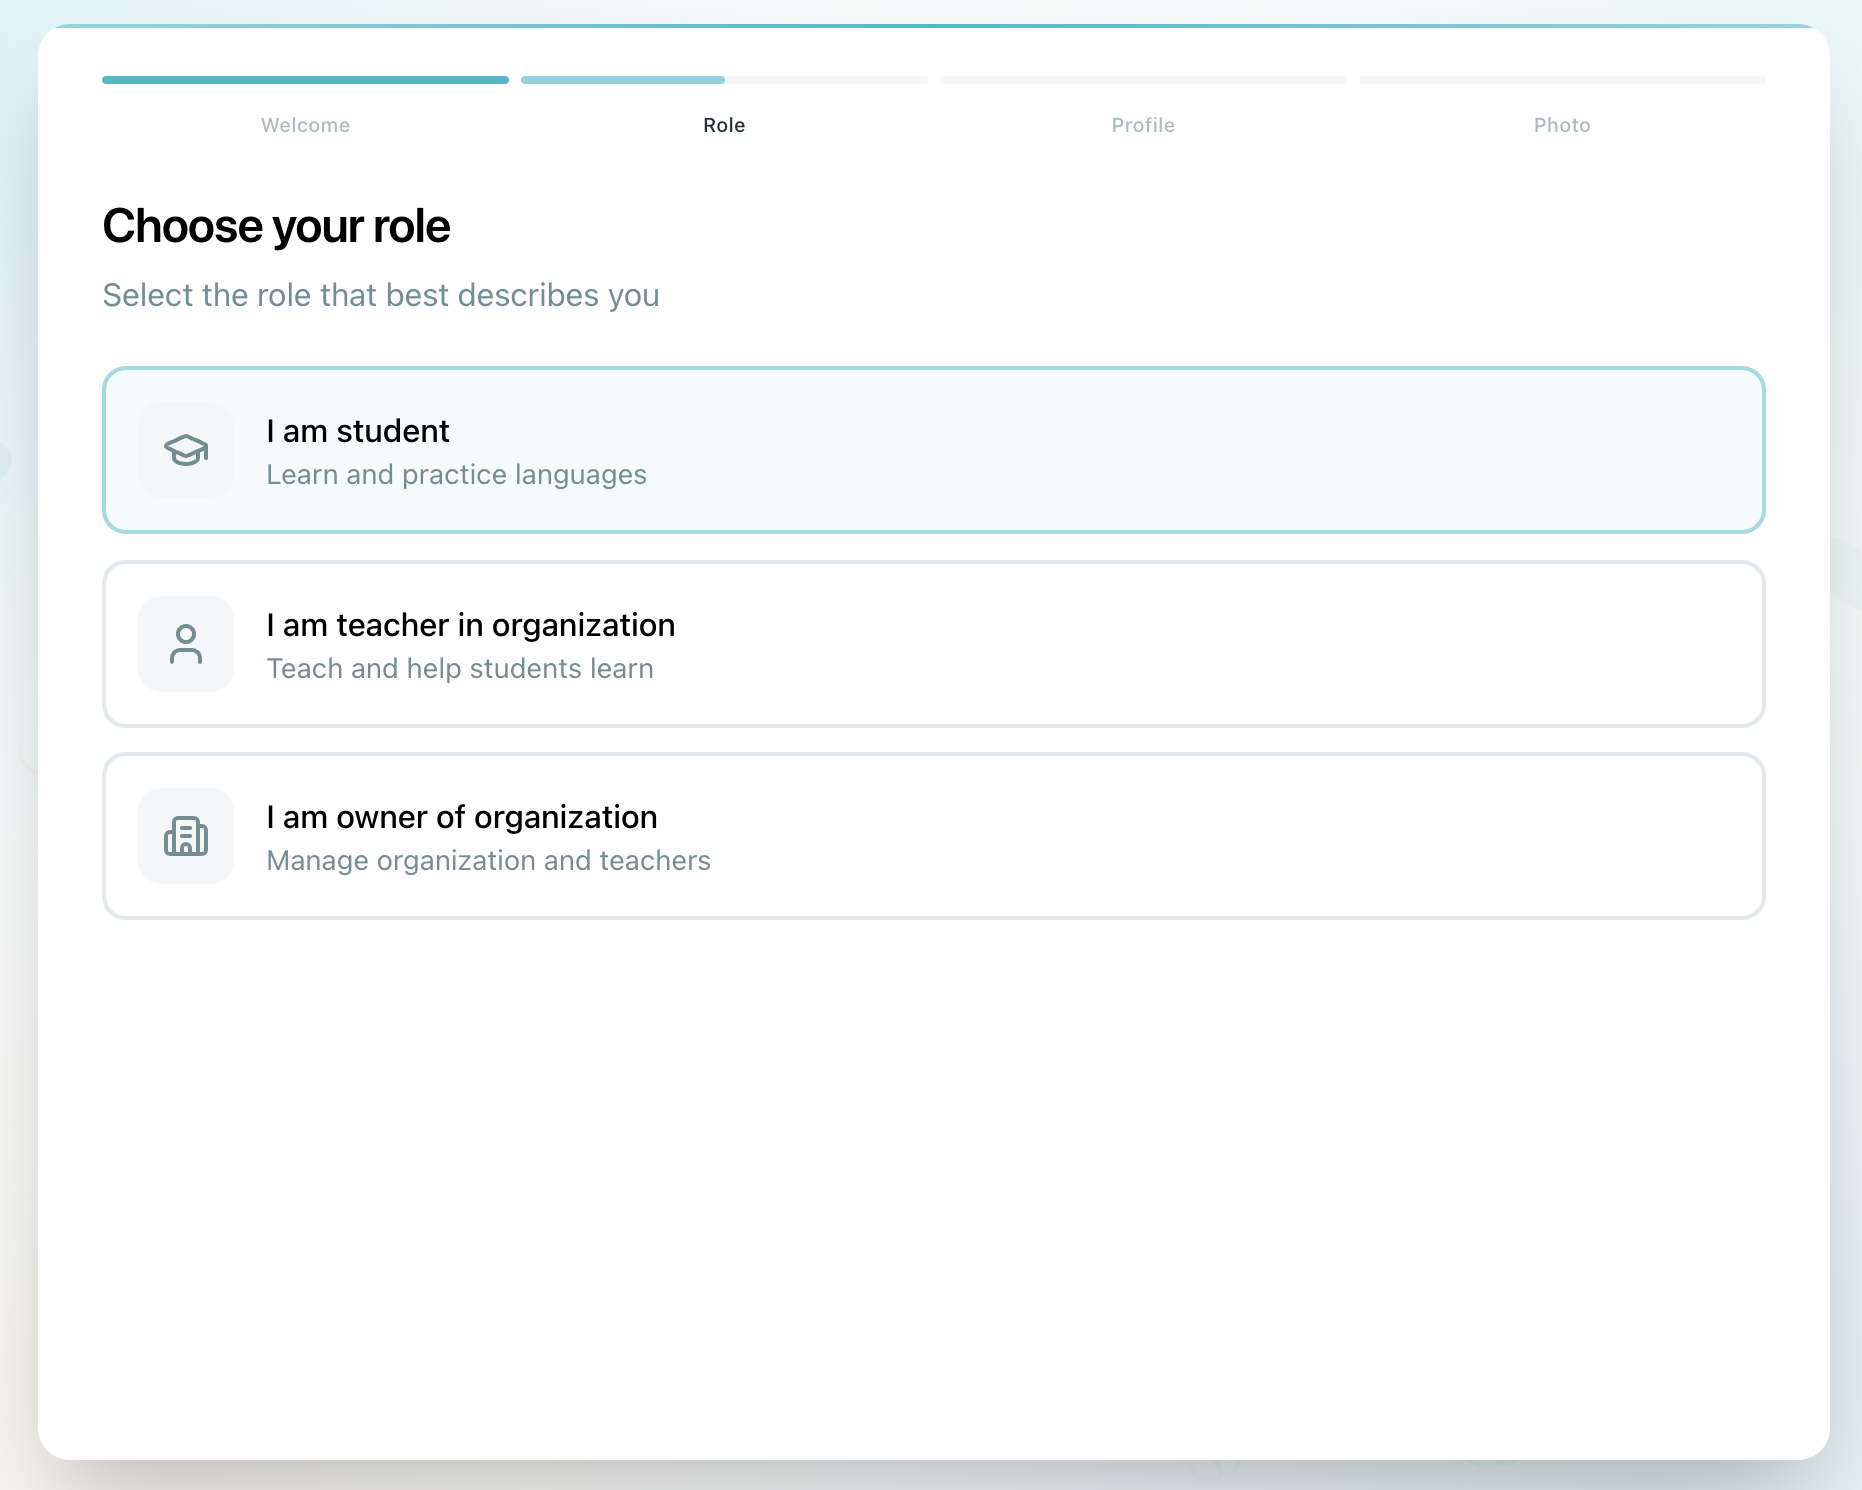Click the half-filled Role progress bar
Viewport: 1862px width, 1490px height.
click(x=724, y=80)
